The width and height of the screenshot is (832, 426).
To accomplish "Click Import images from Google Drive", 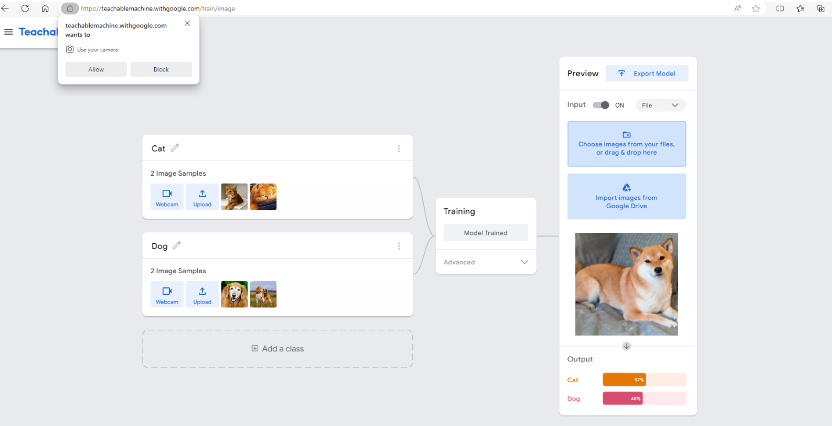I will (x=627, y=196).
